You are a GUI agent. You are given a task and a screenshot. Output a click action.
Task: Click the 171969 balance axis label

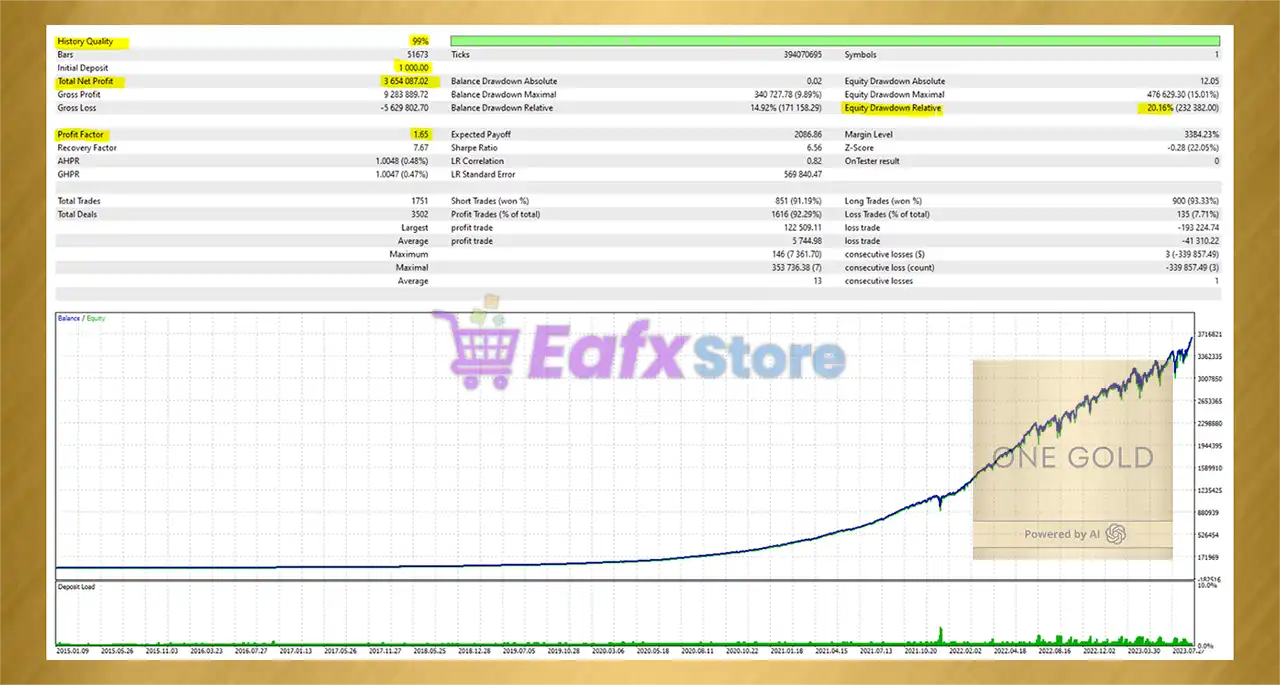click(x=1210, y=557)
